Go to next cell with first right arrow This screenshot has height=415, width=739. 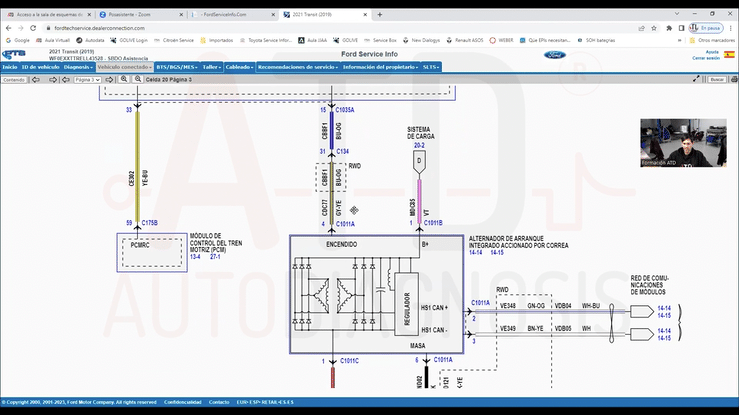pyautogui.click(x=52, y=80)
